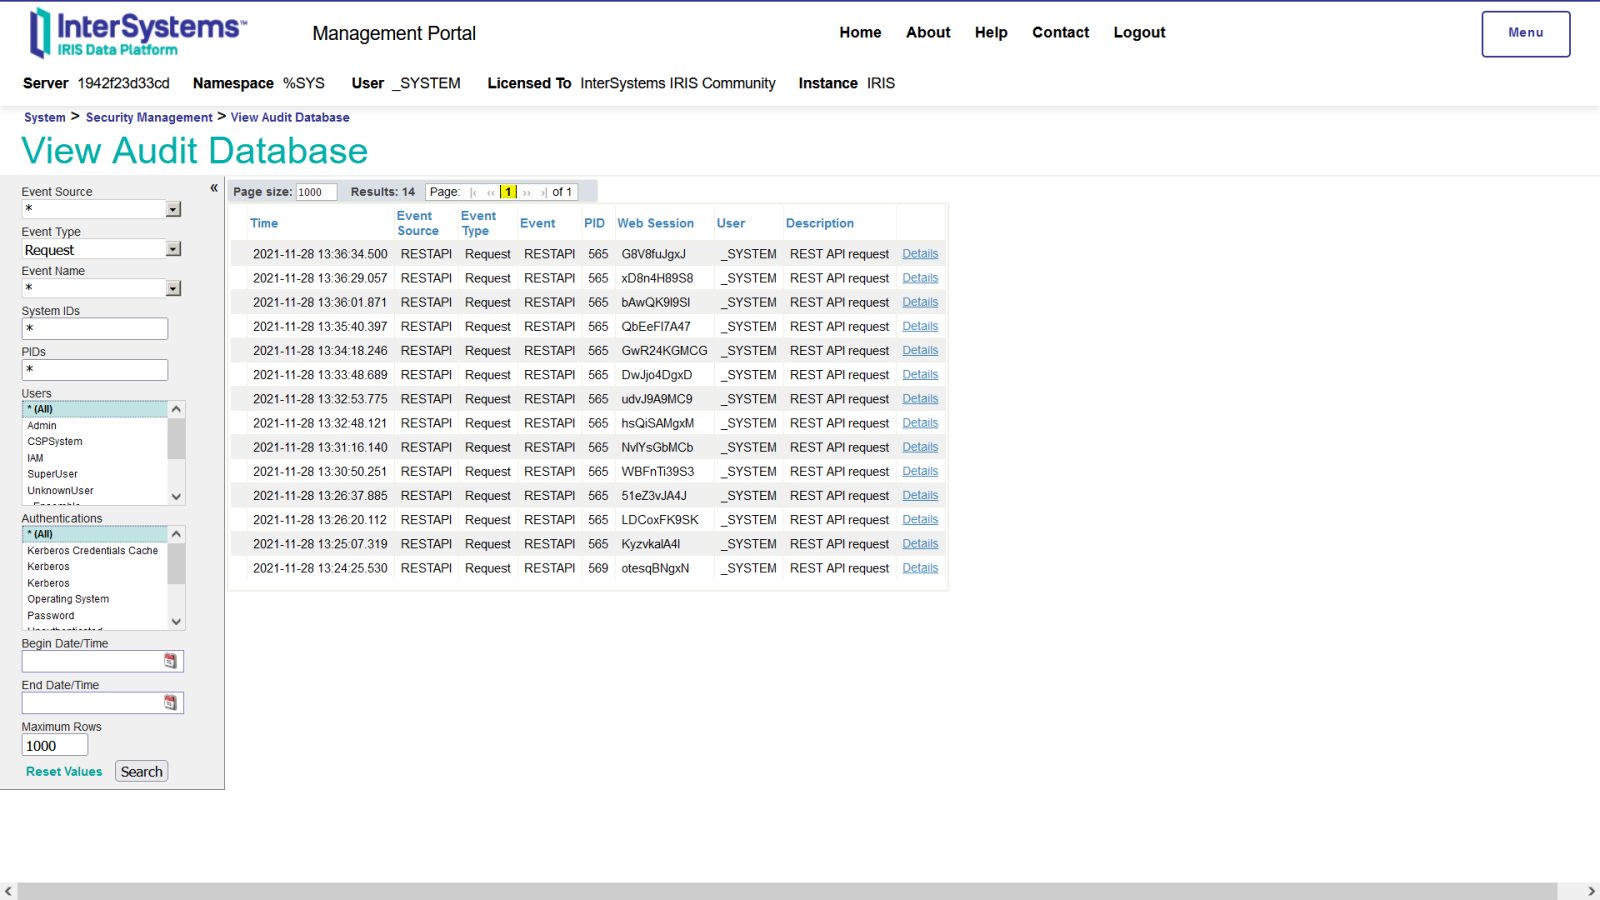Go to the next results page
The image size is (1600, 900).
[x=527, y=193]
